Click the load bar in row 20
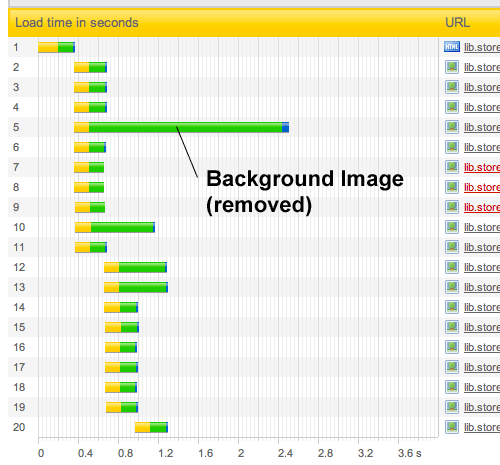Viewport: 500px width, 465px height. point(151,427)
